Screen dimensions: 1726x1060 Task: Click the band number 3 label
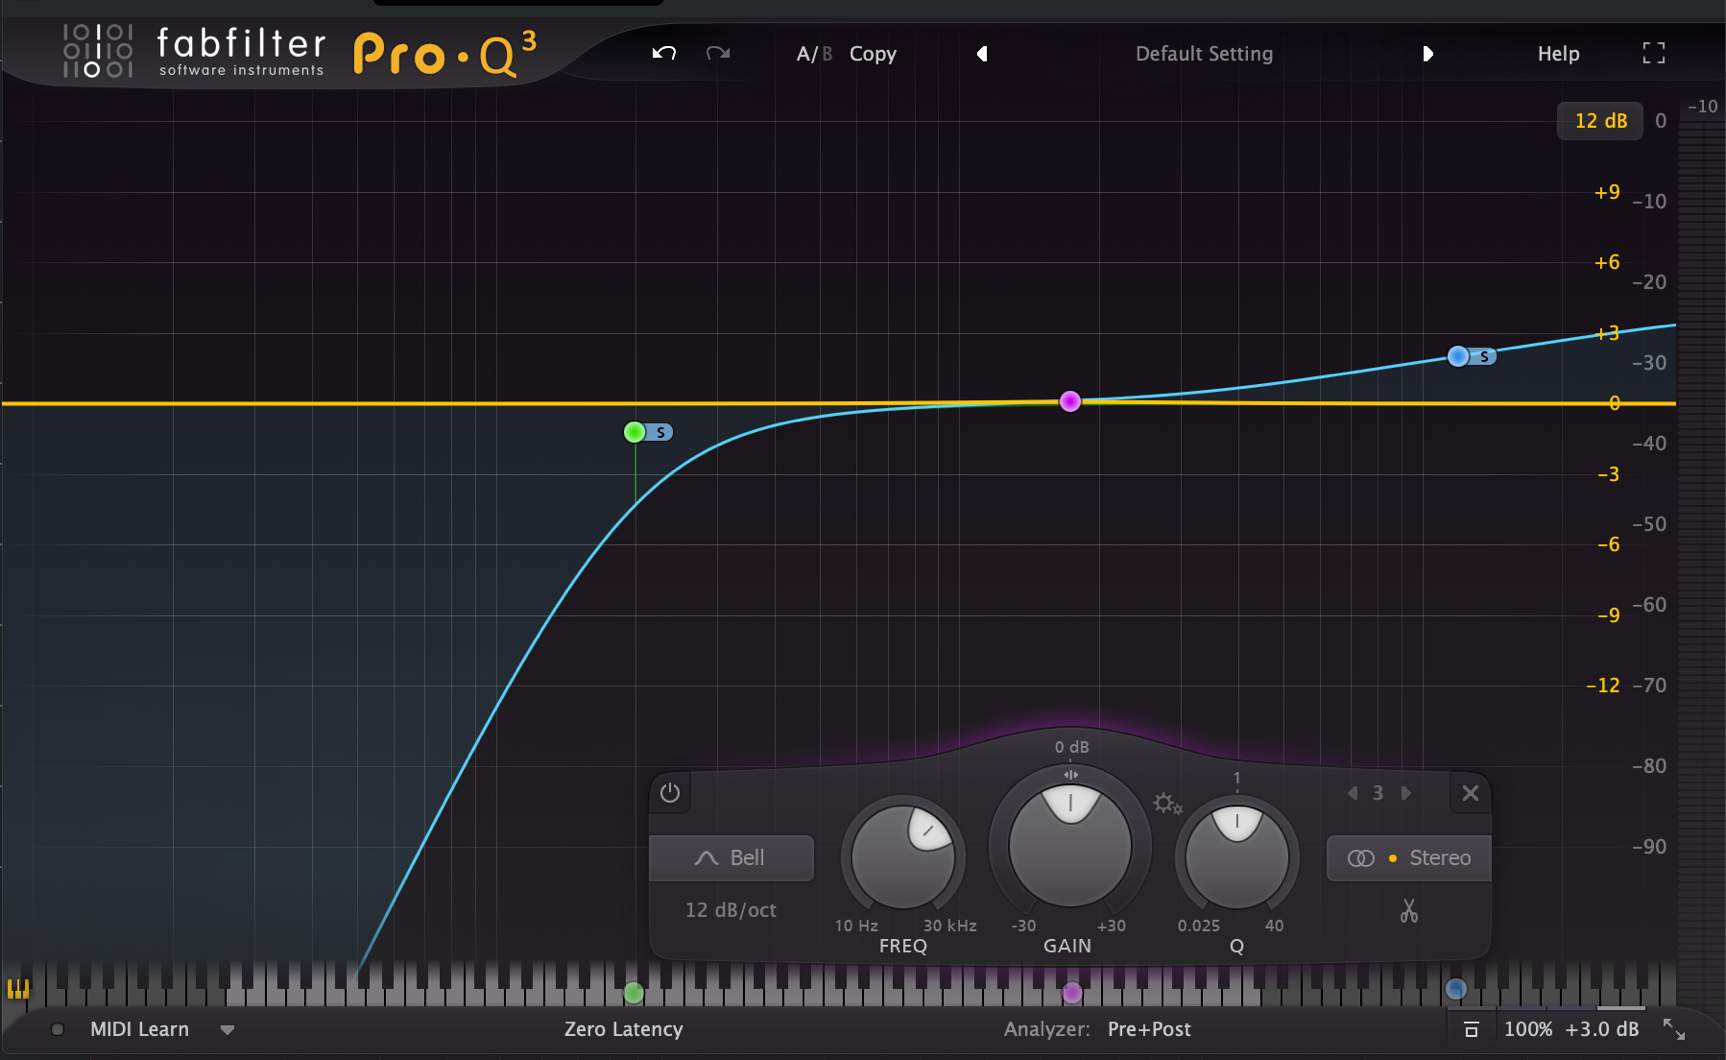[1378, 793]
